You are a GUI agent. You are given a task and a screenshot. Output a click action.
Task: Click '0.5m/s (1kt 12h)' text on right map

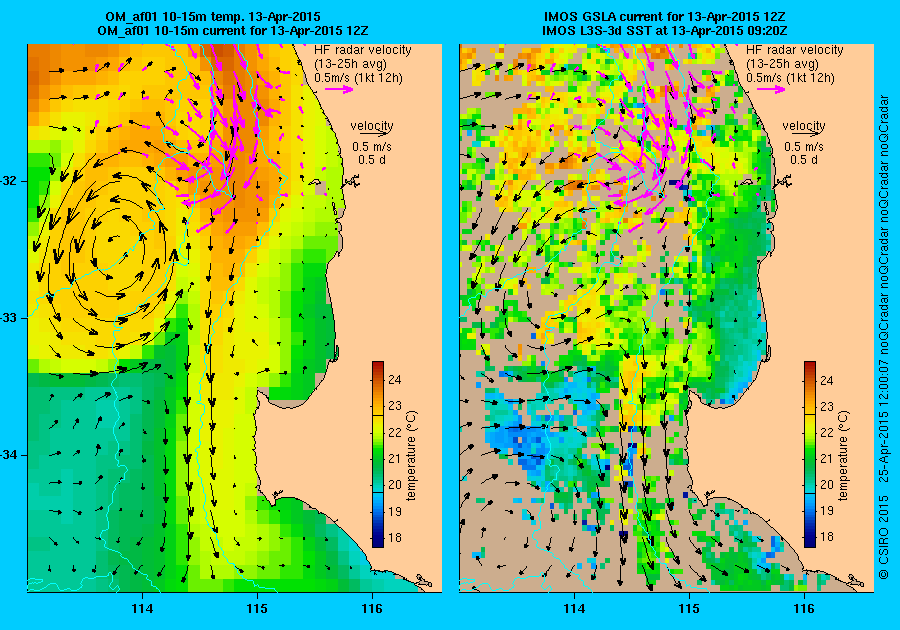[790, 77]
